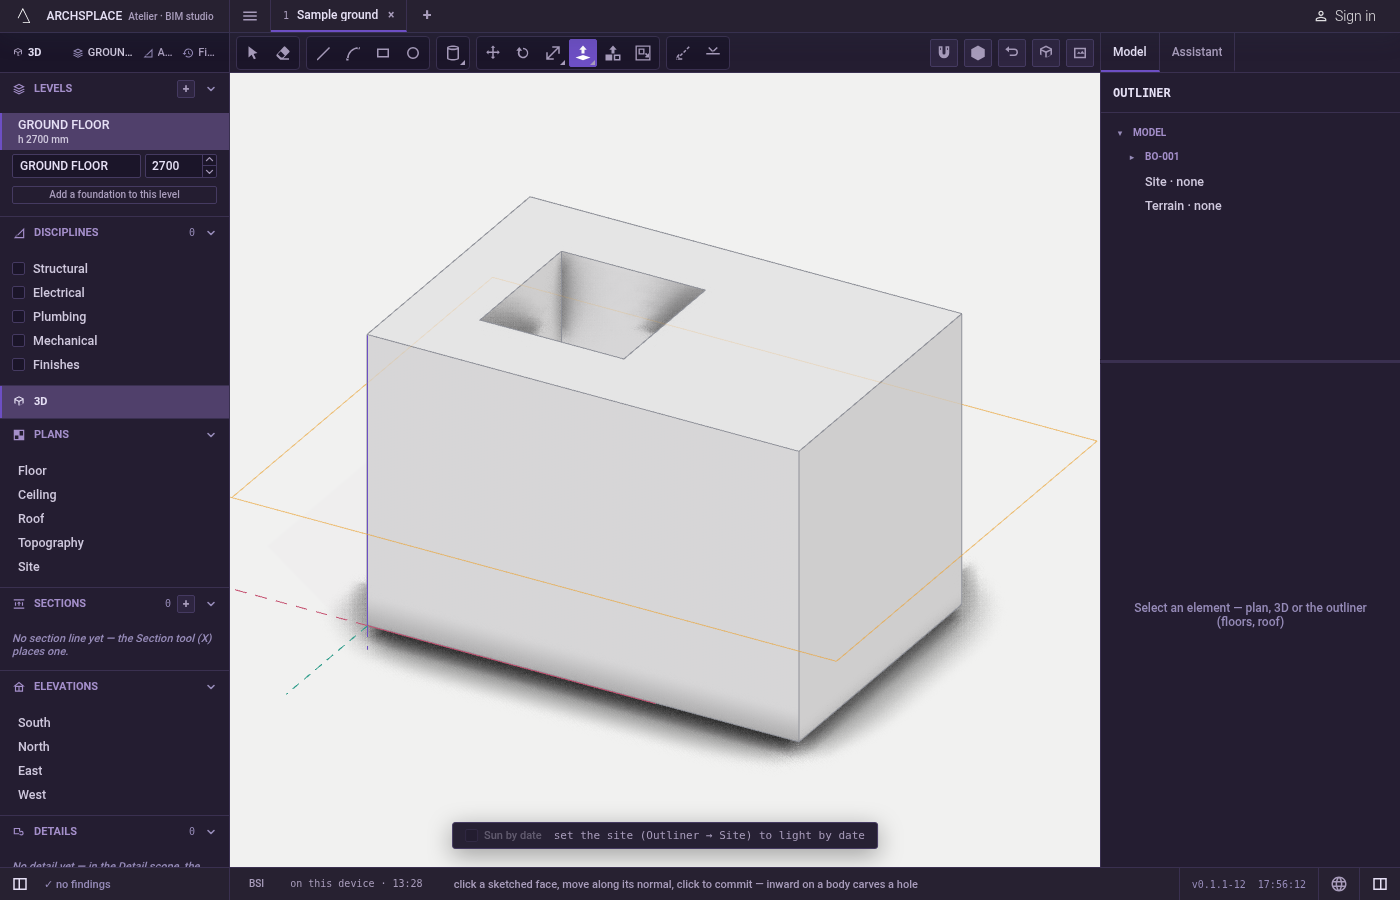Enable the Electrical discipline checkbox

(x=18, y=293)
